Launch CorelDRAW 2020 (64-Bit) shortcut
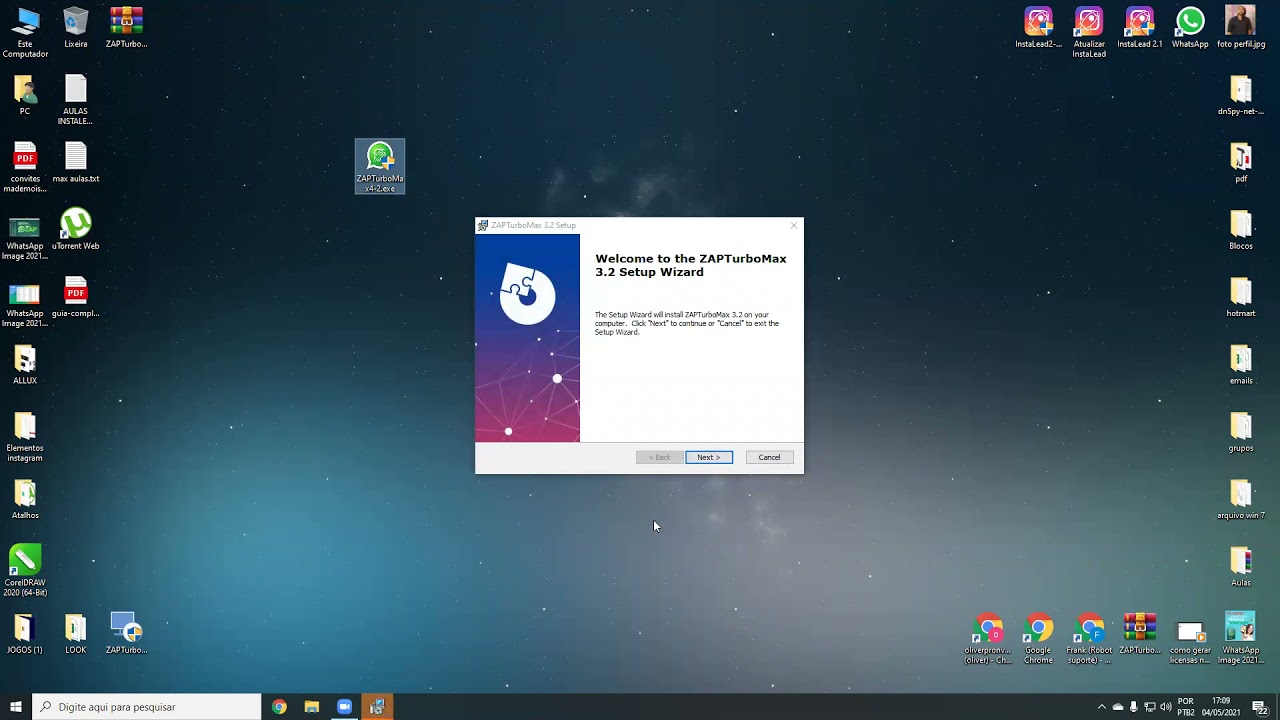1280x720 pixels. pyautogui.click(x=25, y=571)
